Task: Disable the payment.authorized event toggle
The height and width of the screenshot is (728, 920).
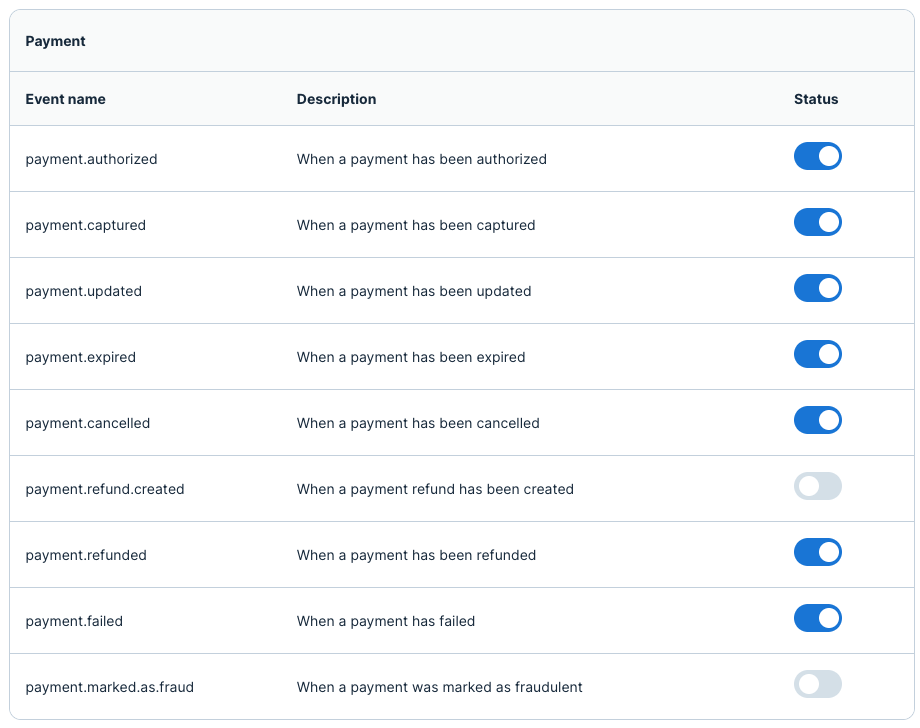Action: pos(817,157)
